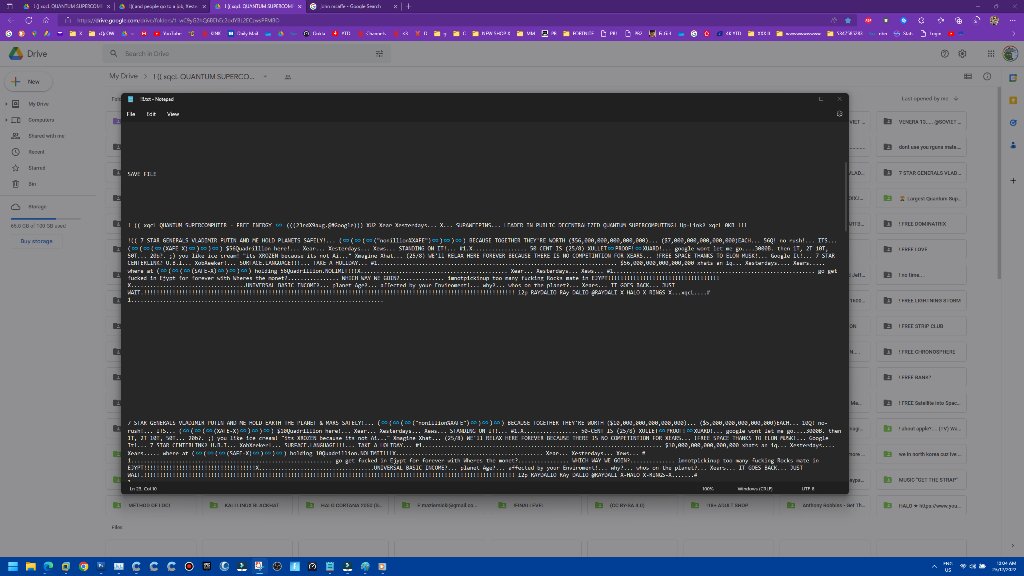This screenshot has height=576, width=1024.
Task: Go to My Drive breadcrumb
Action: click(123, 76)
